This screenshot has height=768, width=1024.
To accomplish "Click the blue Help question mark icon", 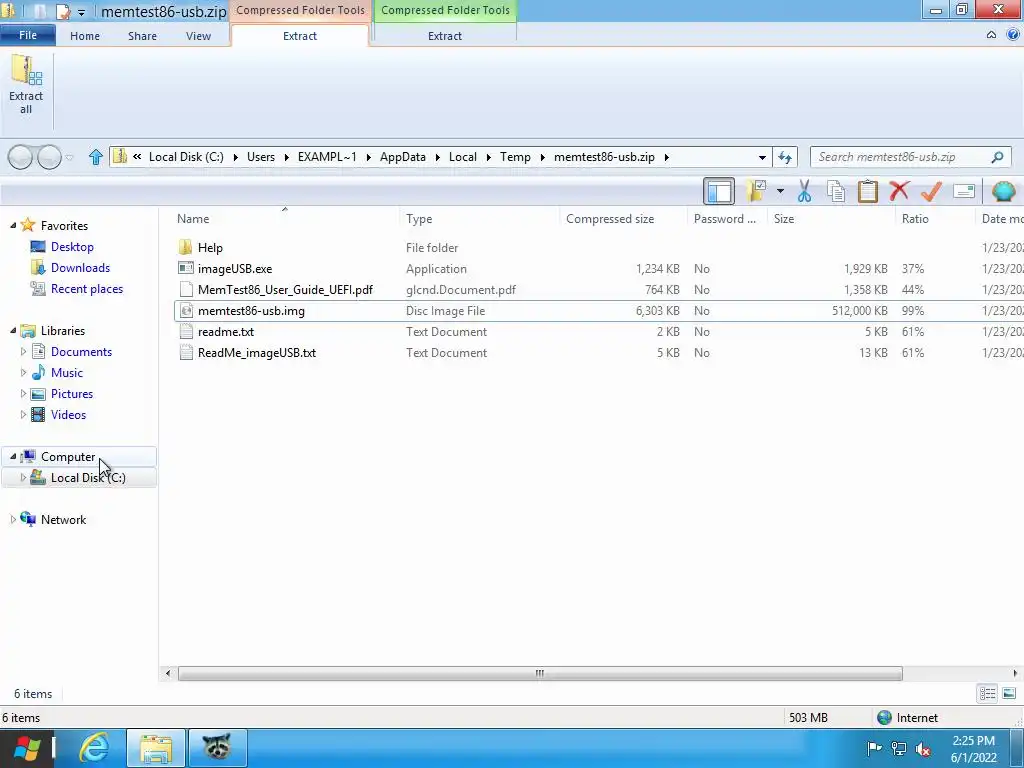I will (x=1012, y=35).
